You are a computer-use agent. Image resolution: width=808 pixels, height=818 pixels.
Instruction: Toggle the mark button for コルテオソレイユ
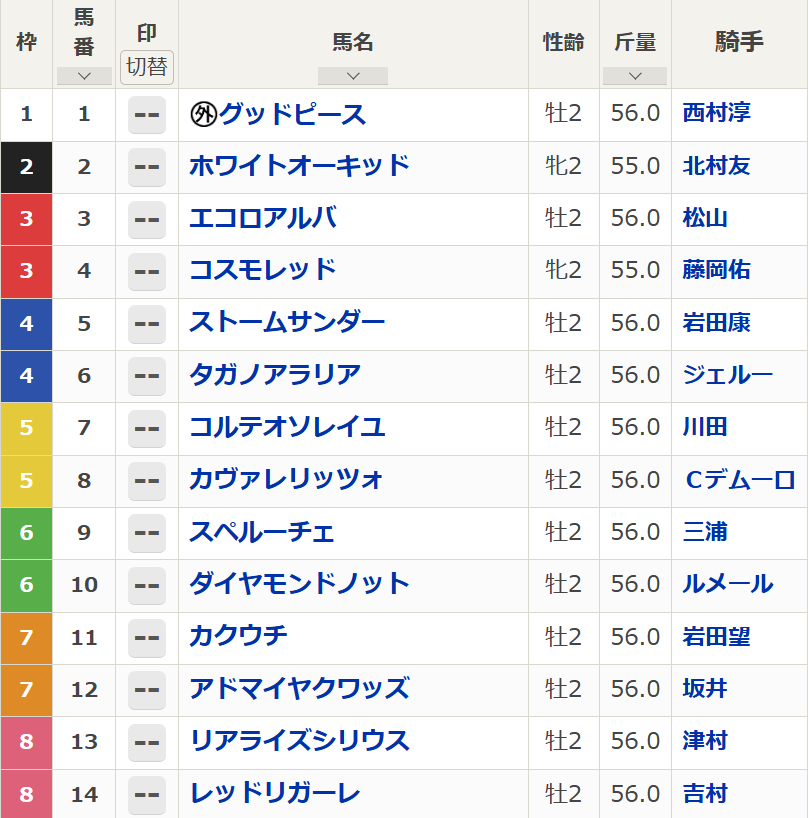point(147,428)
